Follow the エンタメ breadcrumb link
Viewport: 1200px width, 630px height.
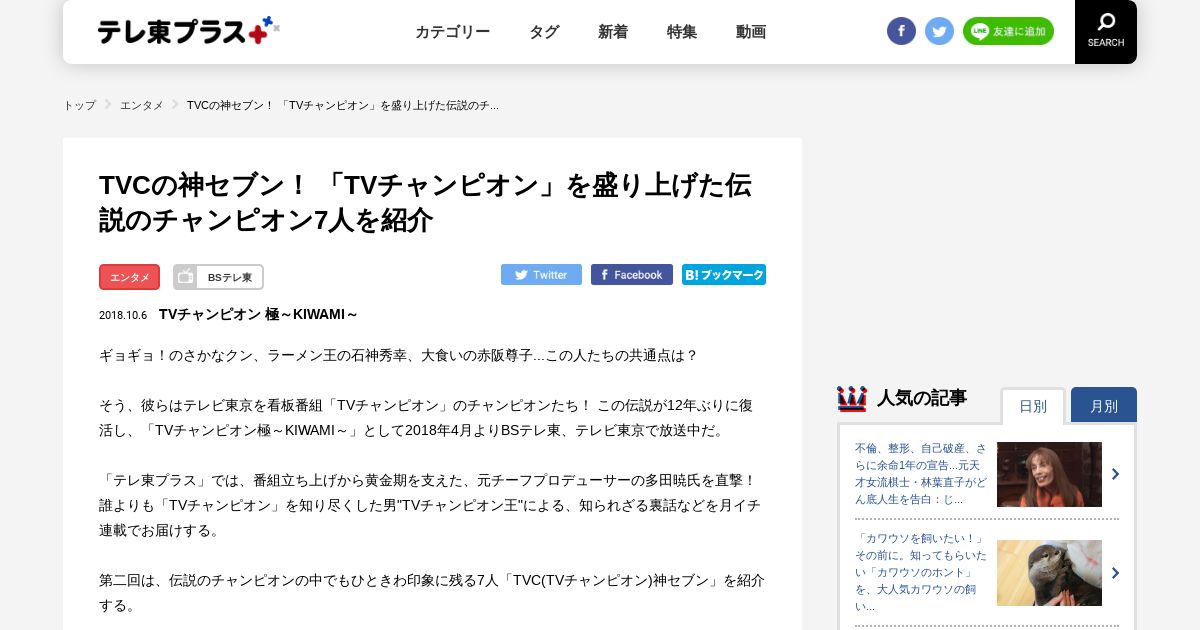[x=142, y=105]
